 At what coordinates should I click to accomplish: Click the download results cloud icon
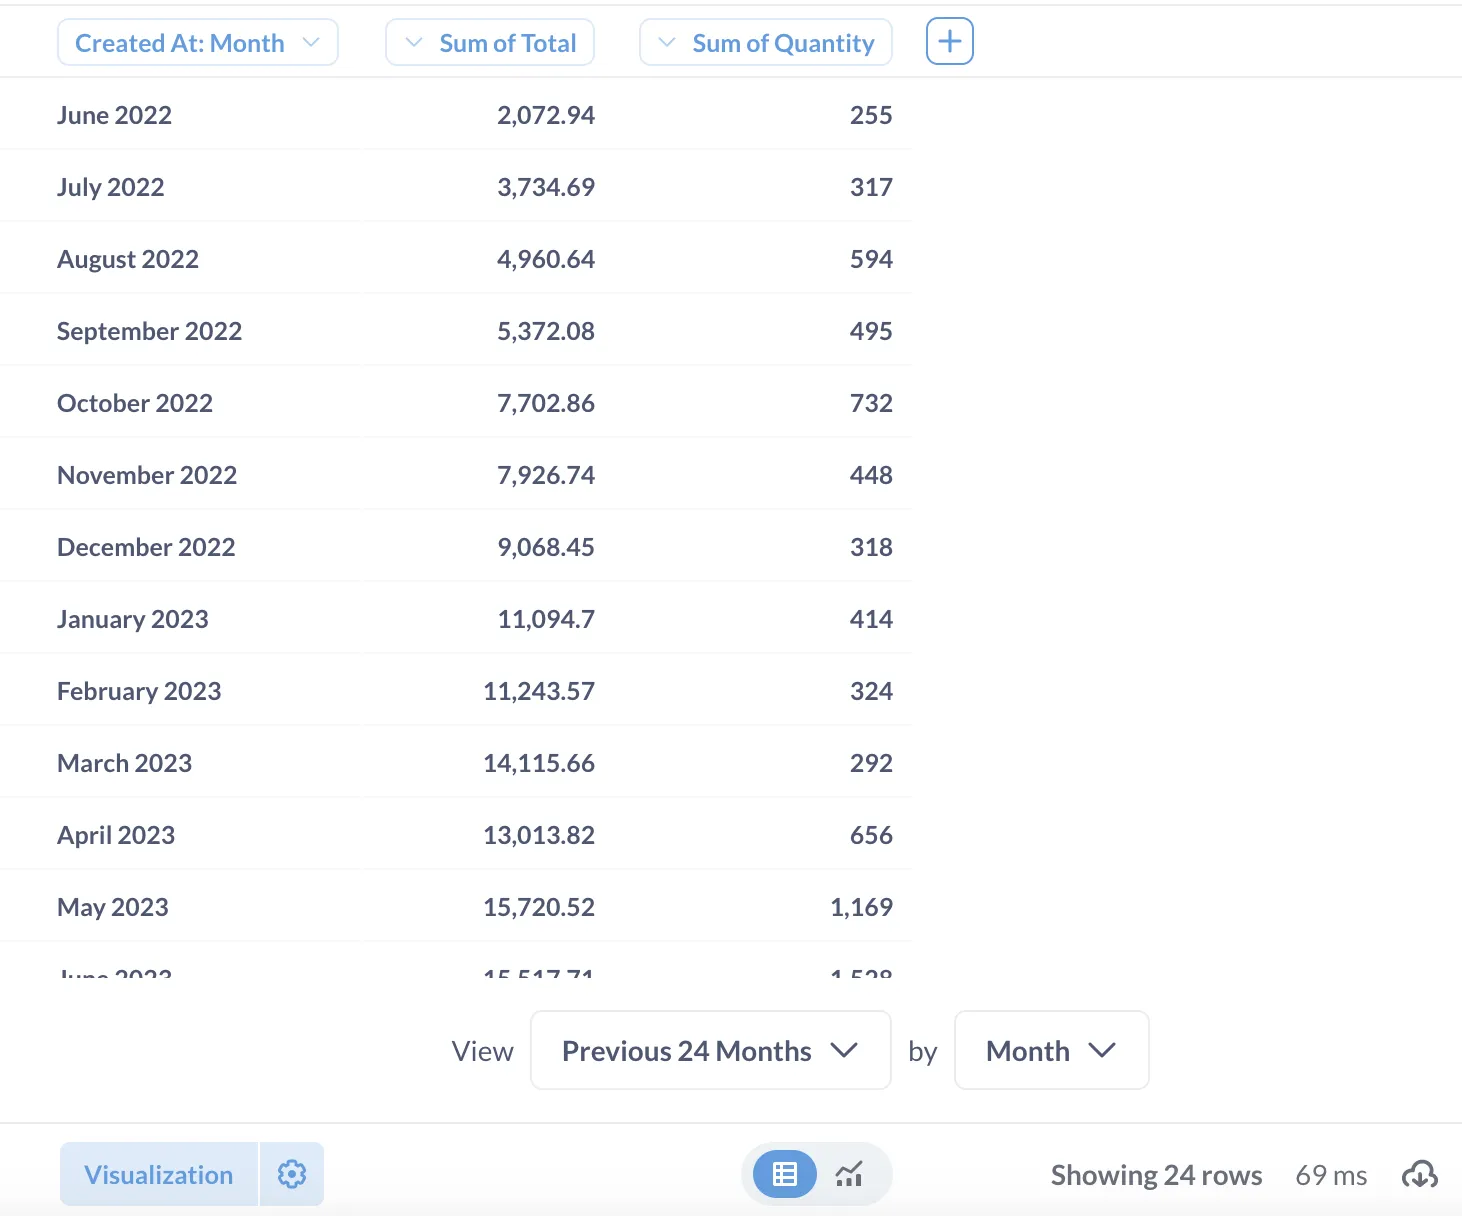pos(1419,1175)
